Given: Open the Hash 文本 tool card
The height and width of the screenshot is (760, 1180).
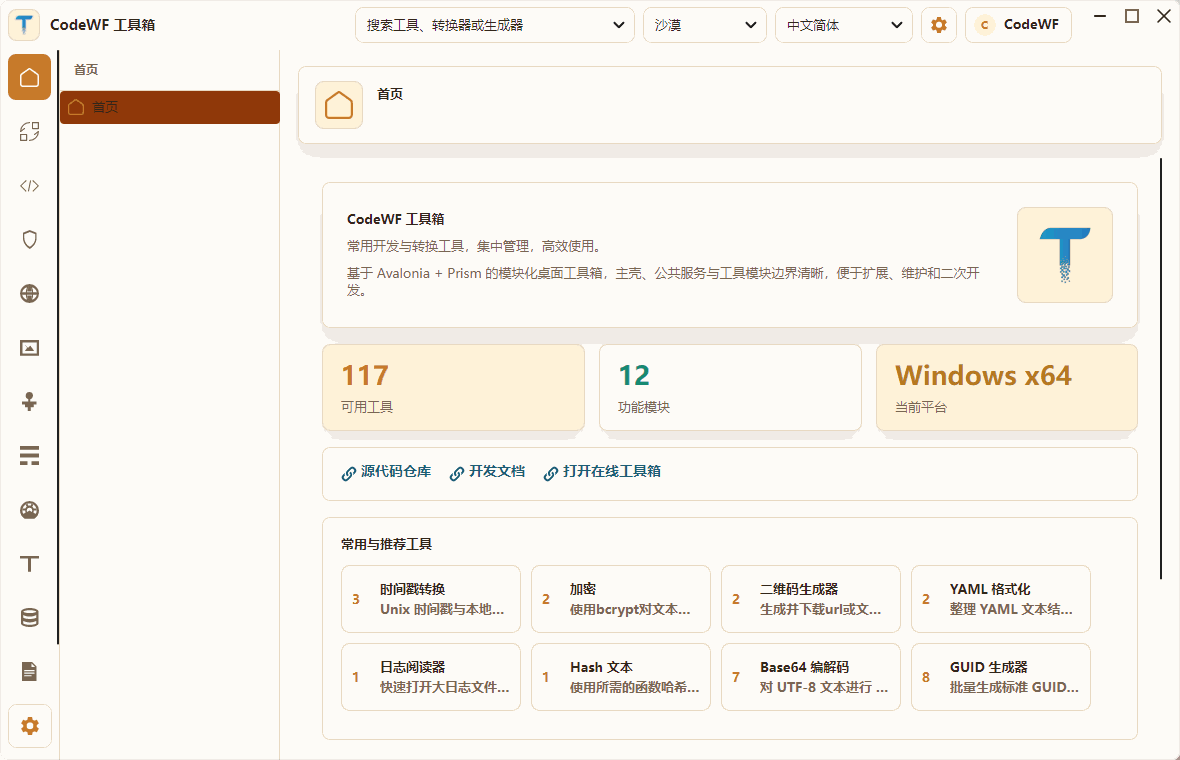Looking at the screenshot, I should pos(621,676).
